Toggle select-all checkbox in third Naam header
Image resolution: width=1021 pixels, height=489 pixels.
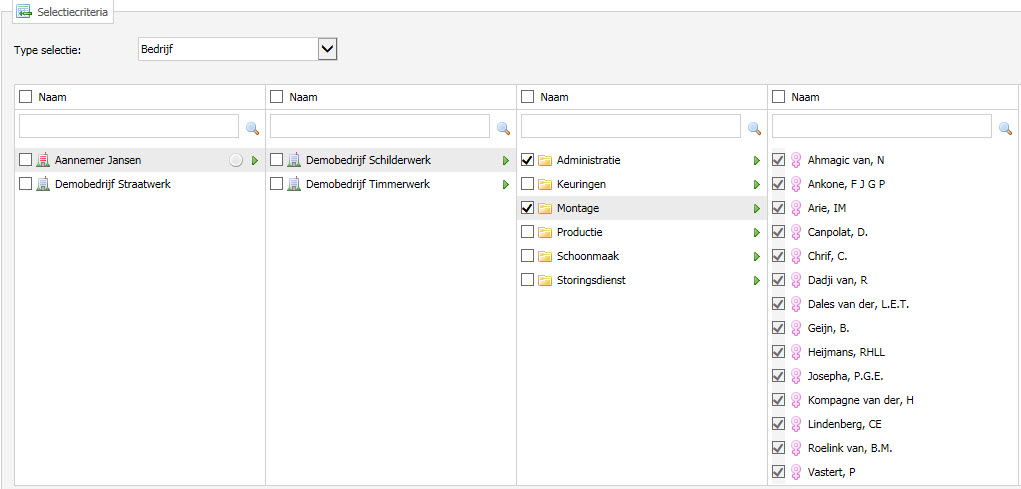point(528,97)
